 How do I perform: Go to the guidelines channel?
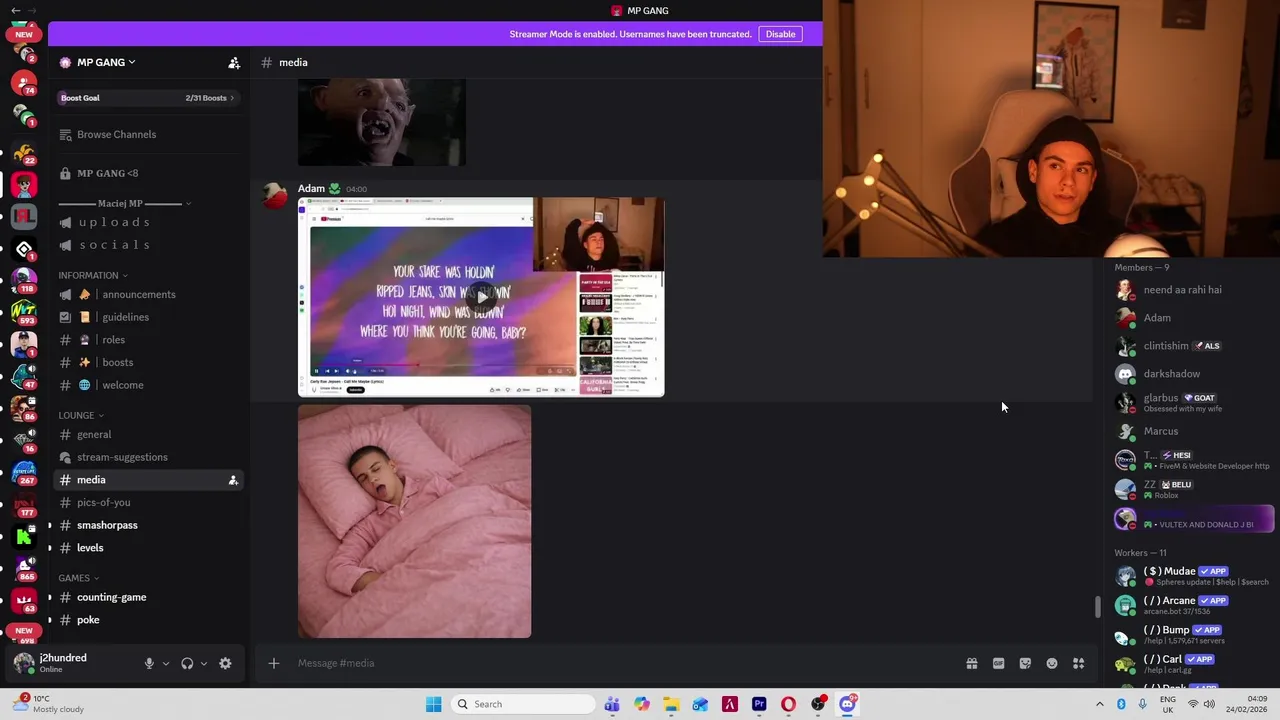coord(147,317)
